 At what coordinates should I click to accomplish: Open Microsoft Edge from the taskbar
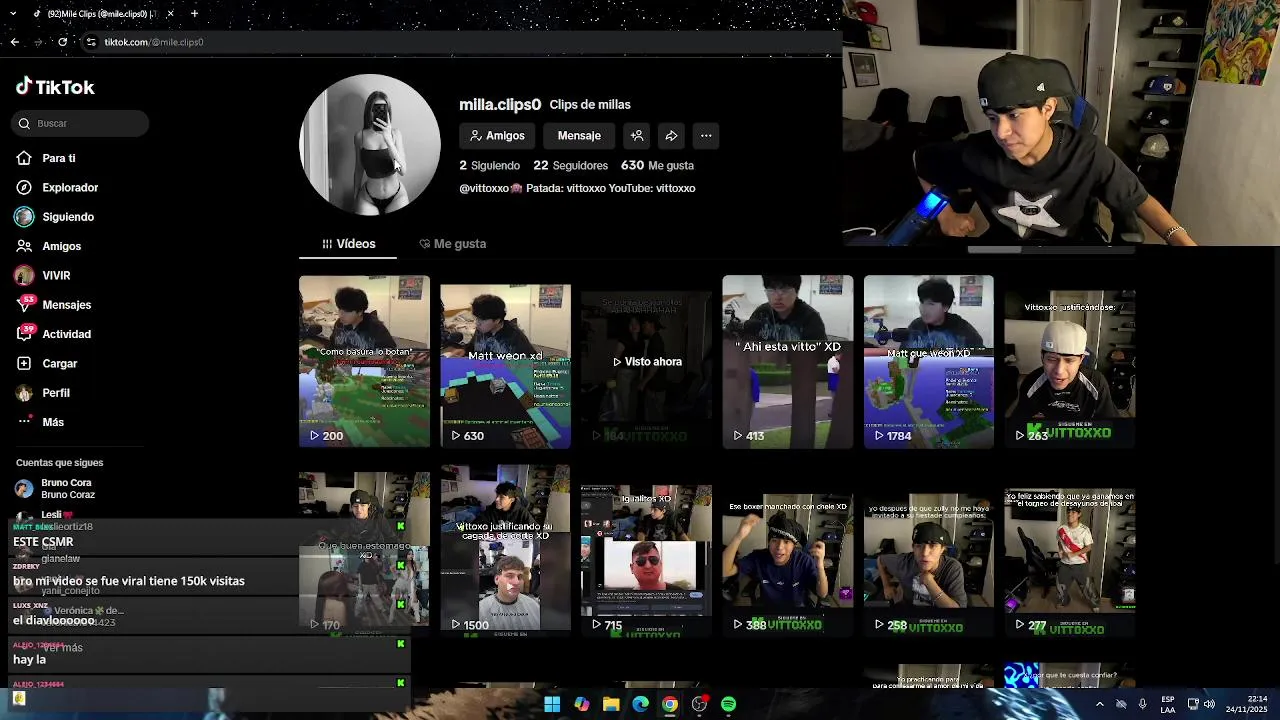(x=640, y=704)
